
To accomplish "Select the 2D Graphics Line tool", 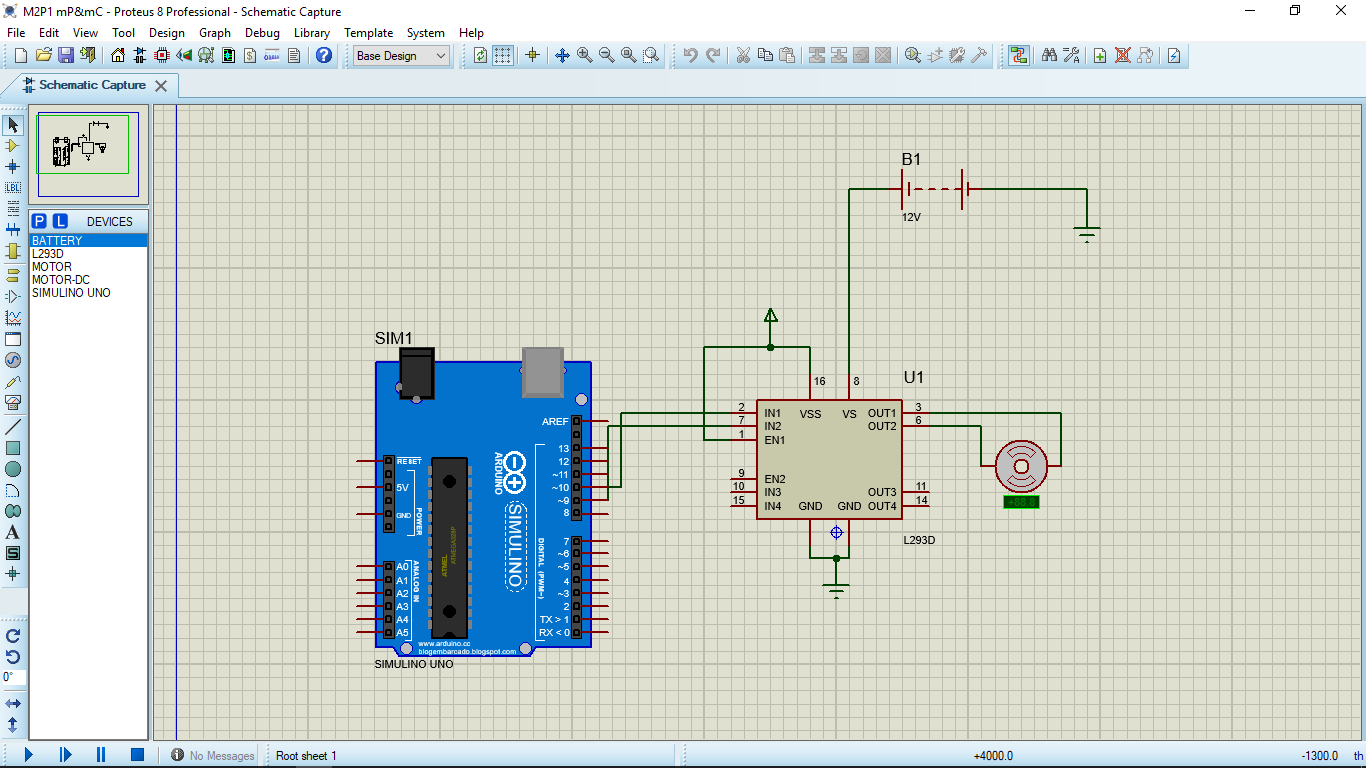I will (13, 427).
